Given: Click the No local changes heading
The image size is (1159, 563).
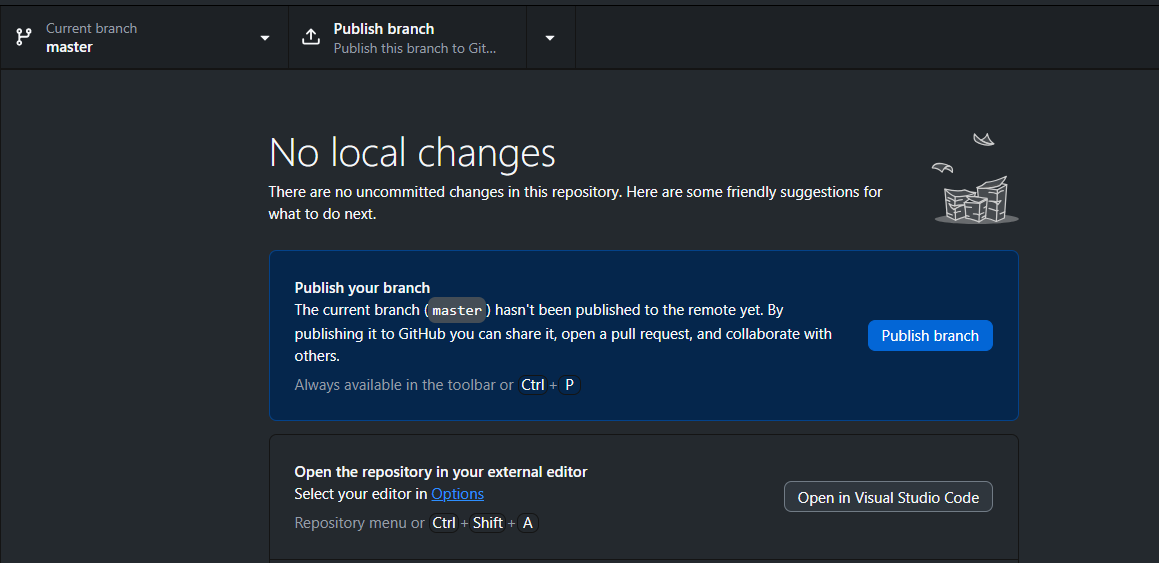Looking at the screenshot, I should pos(412,153).
